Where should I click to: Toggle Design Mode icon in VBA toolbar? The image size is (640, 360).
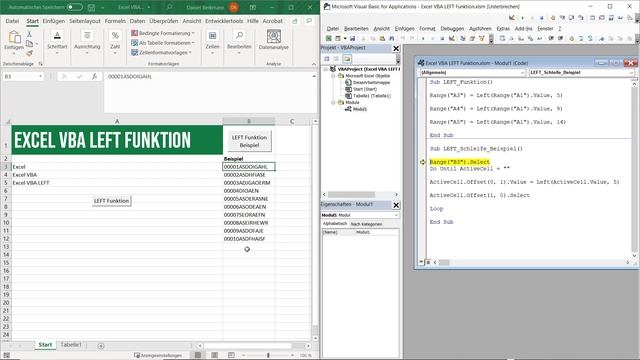click(x=451, y=38)
